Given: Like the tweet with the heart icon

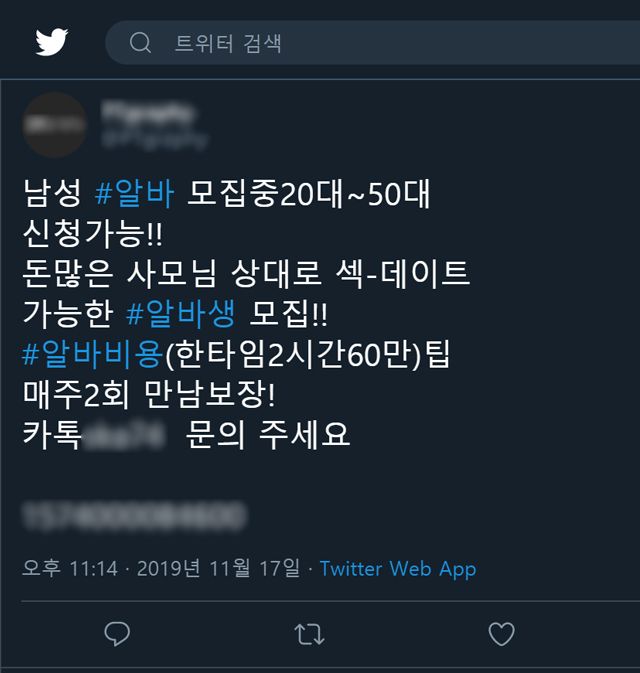Looking at the screenshot, I should point(501,634).
